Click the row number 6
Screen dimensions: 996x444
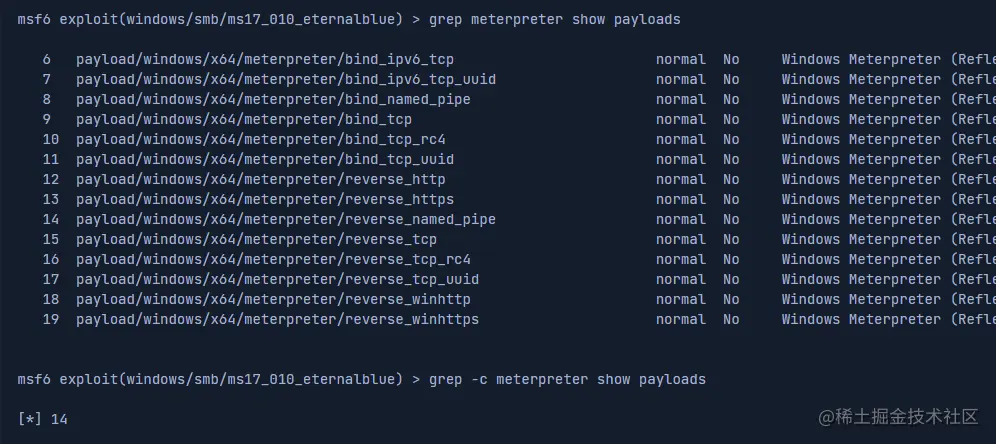(47, 59)
